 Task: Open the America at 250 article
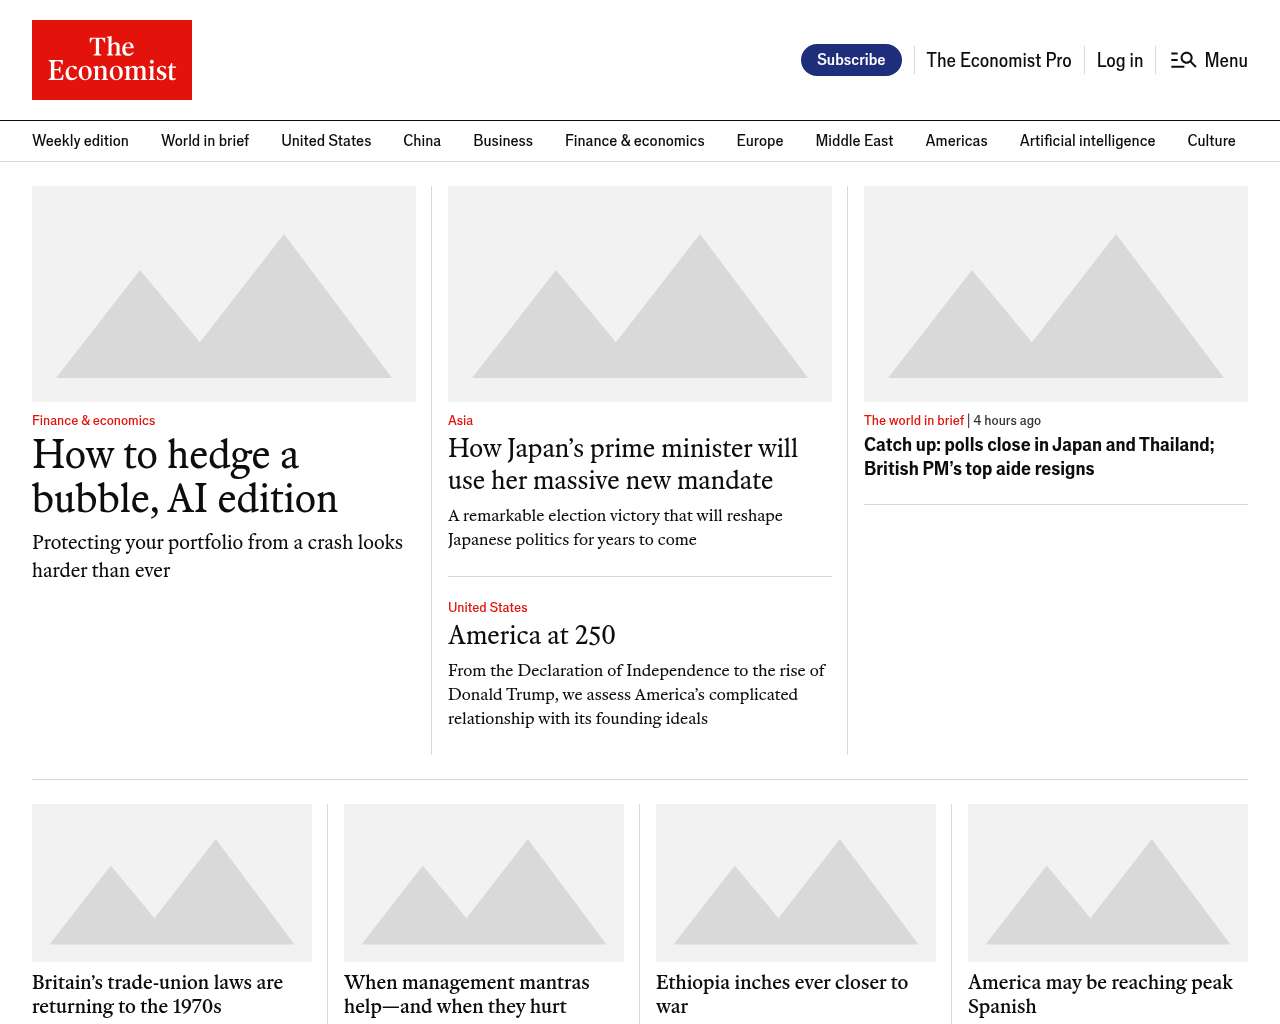click(531, 635)
